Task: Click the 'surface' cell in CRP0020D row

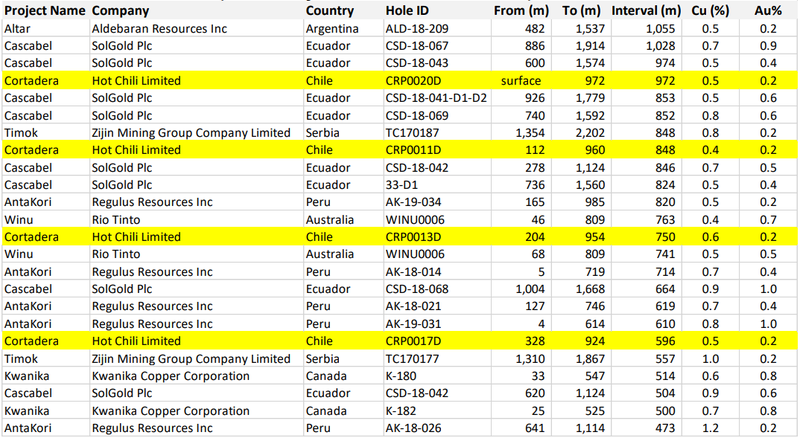Action: click(521, 81)
